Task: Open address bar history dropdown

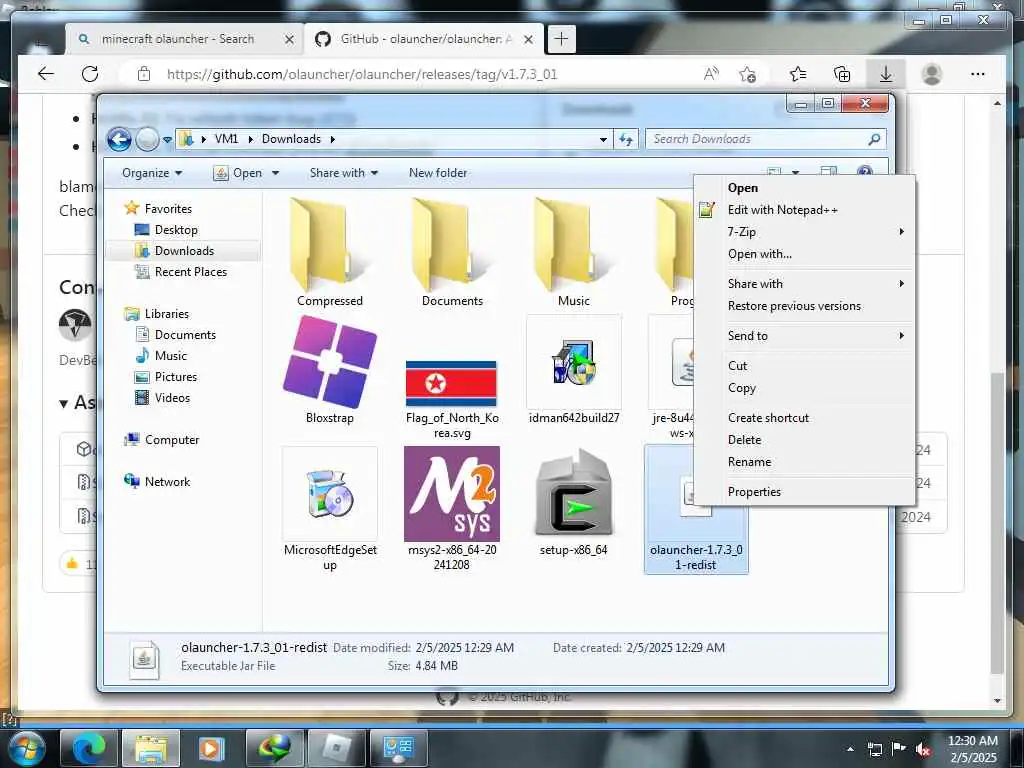Action: coord(603,139)
